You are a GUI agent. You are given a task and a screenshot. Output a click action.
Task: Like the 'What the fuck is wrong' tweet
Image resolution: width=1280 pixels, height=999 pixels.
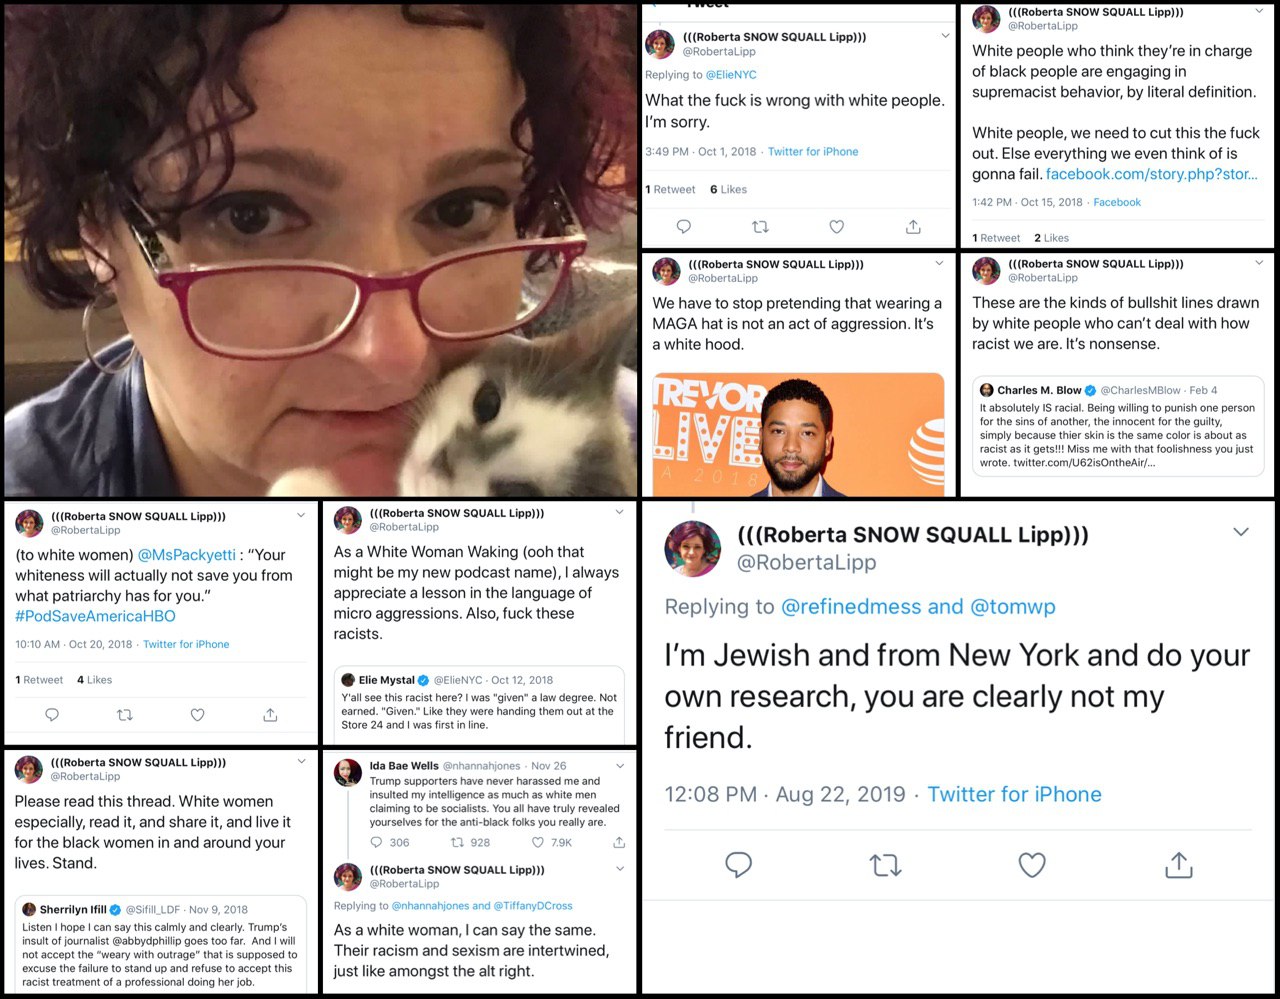pos(837,227)
